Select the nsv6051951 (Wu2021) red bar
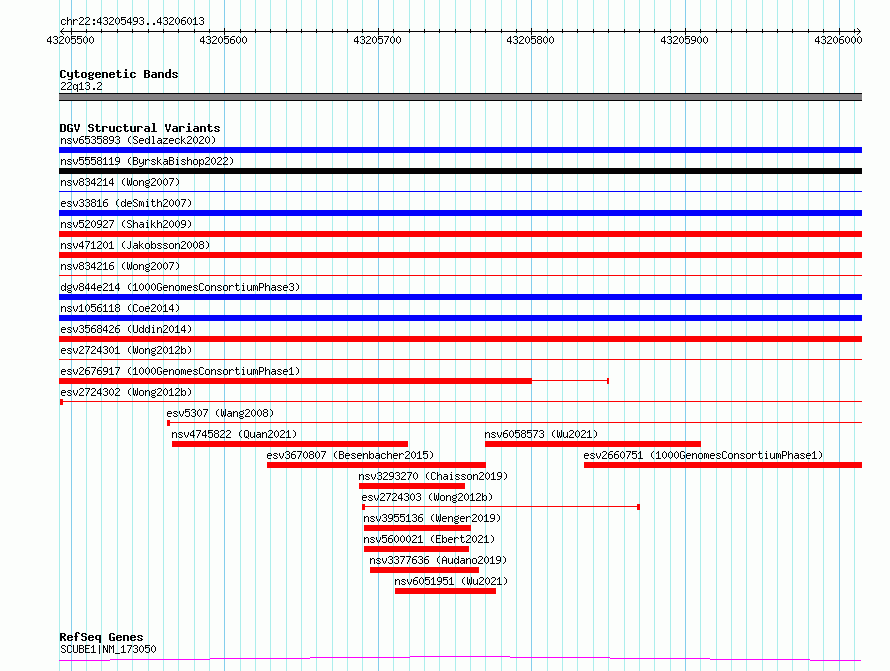Viewport: 890px width, 671px height. coord(445,591)
